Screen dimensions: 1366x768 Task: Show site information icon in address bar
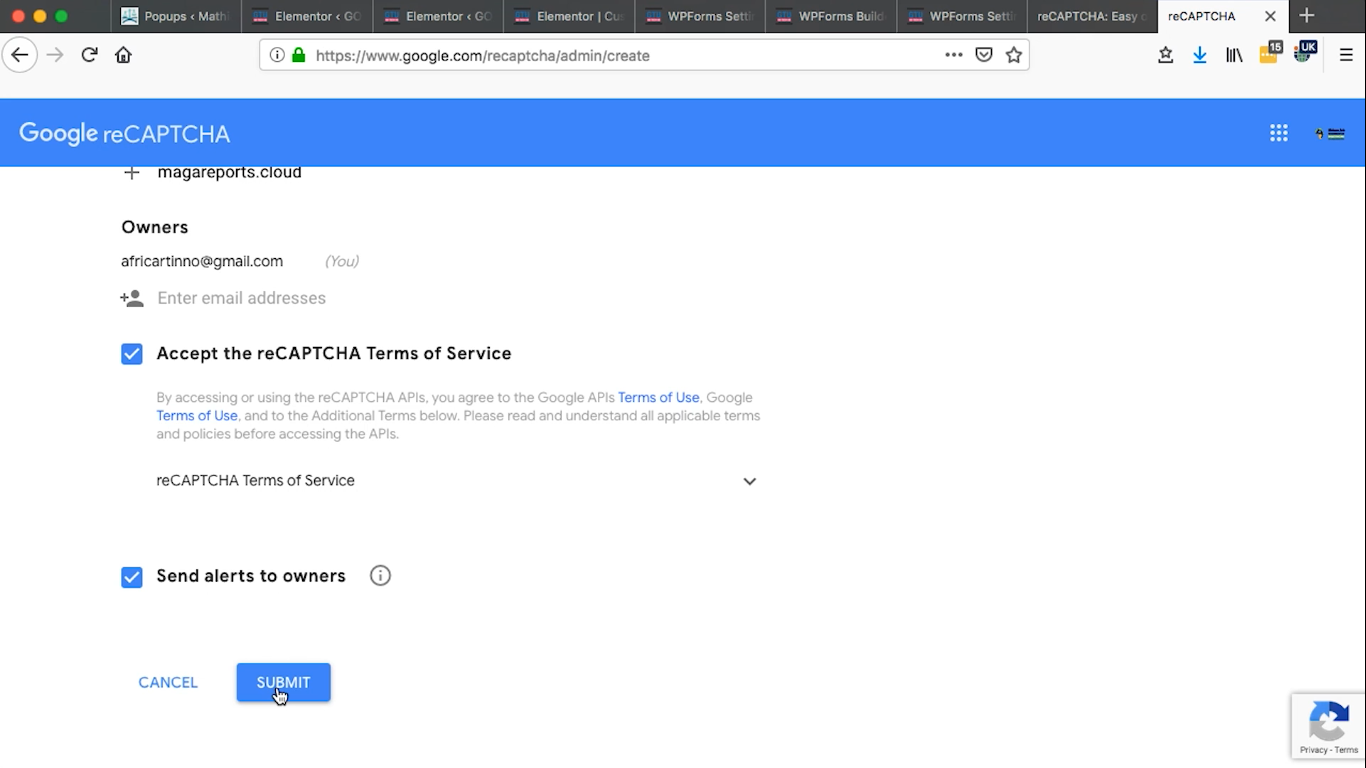[x=277, y=55]
